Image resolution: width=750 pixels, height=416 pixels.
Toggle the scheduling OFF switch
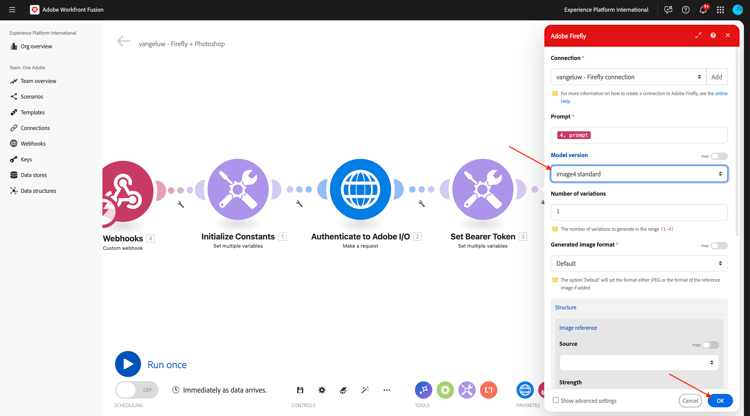pos(136,390)
